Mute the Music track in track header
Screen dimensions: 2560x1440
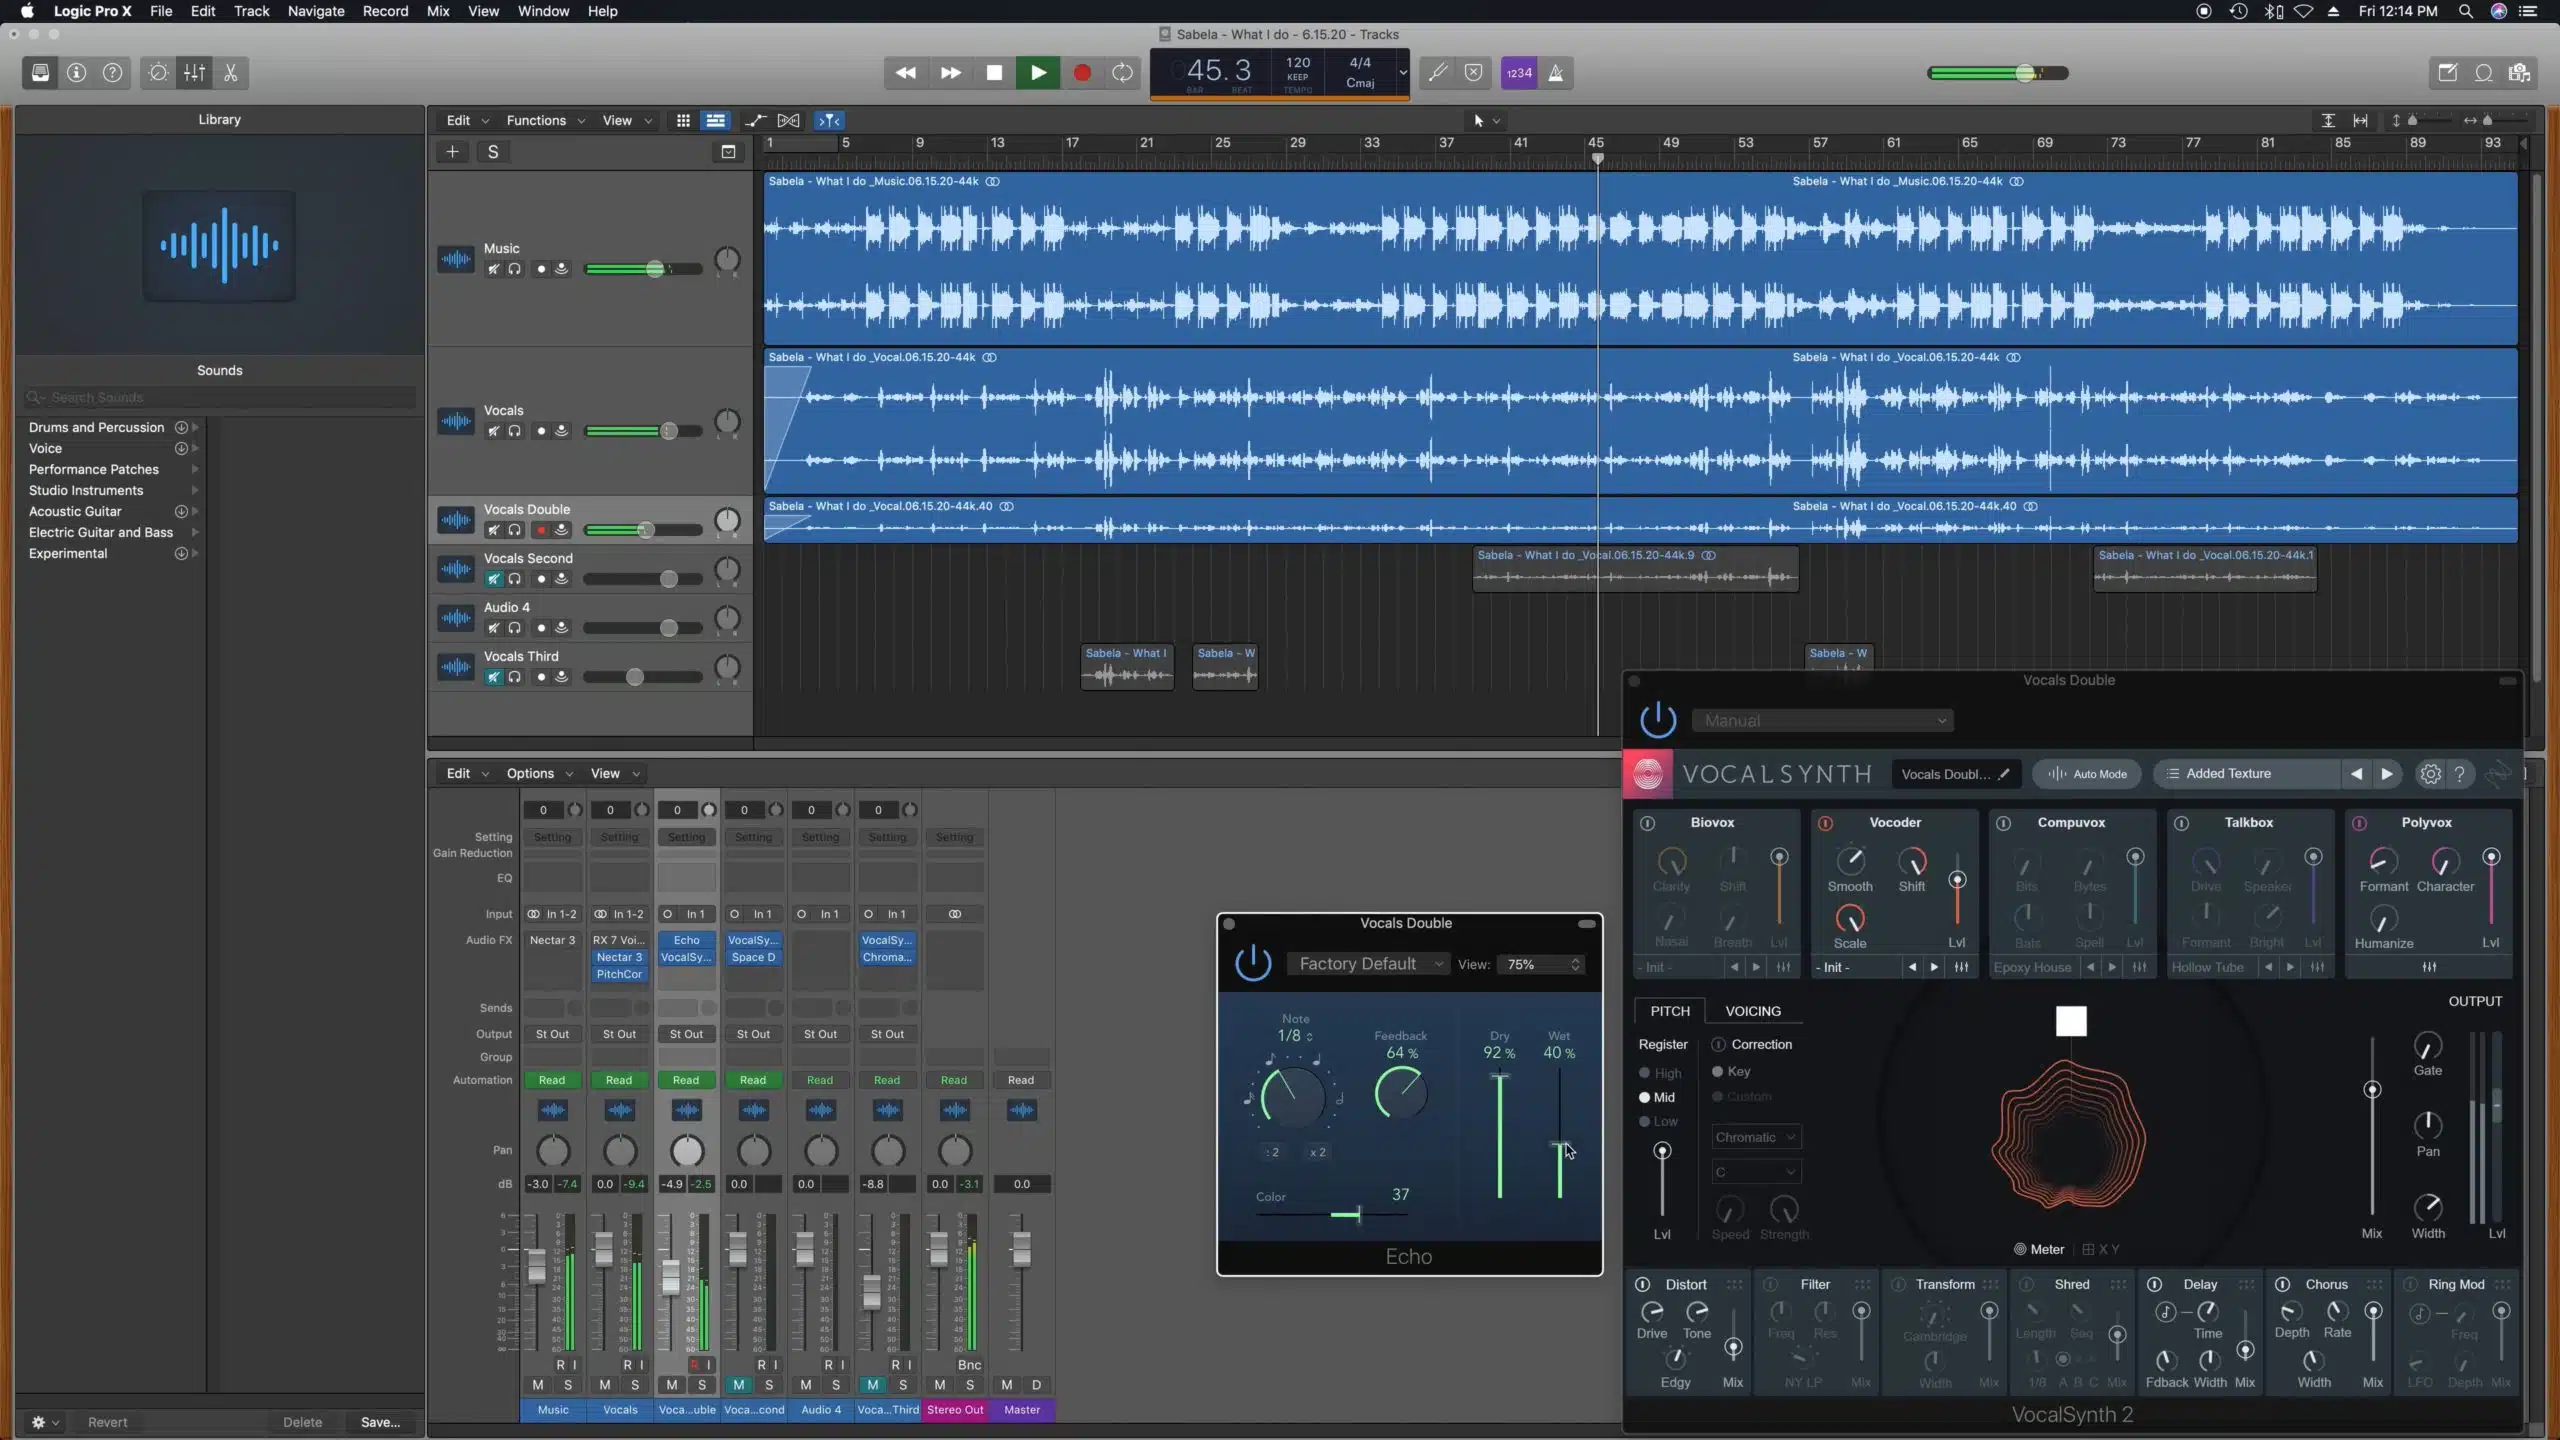(493, 269)
